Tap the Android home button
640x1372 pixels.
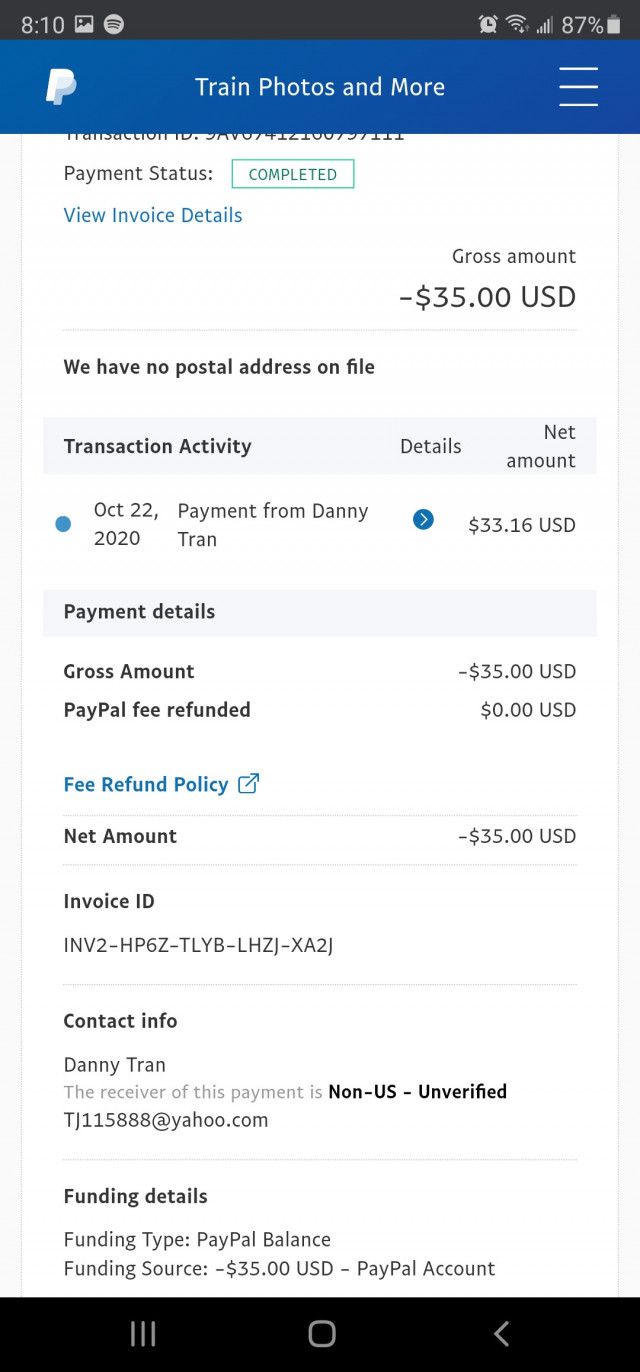tap(322, 1333)
